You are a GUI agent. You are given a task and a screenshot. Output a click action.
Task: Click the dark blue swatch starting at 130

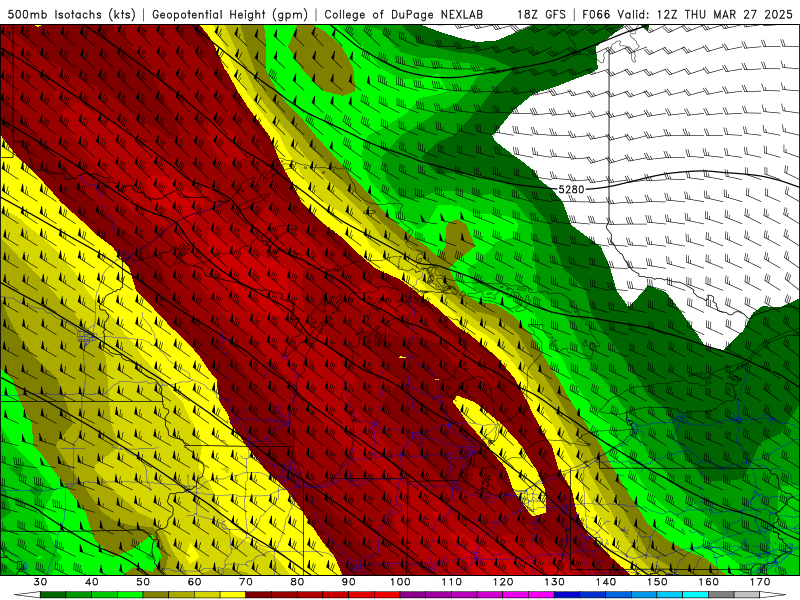point(567,595)
